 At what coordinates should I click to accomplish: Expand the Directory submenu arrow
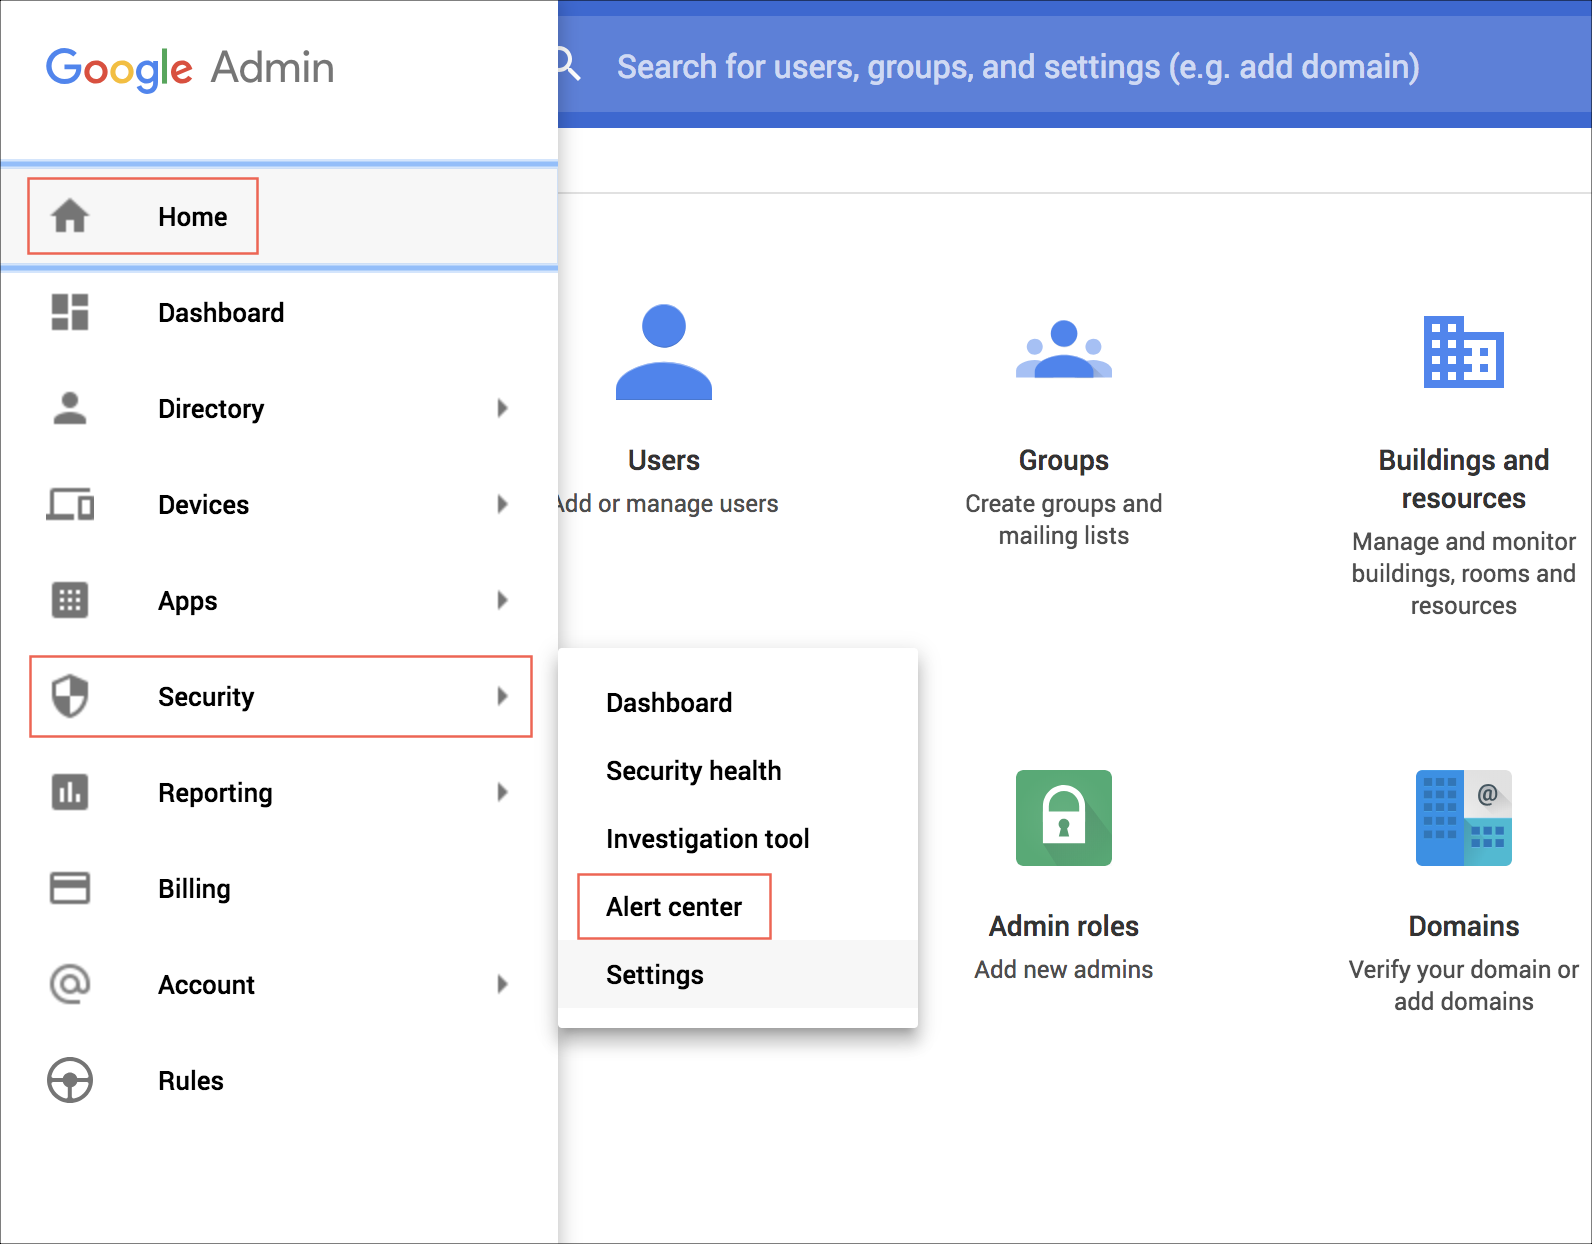point(502,408)
